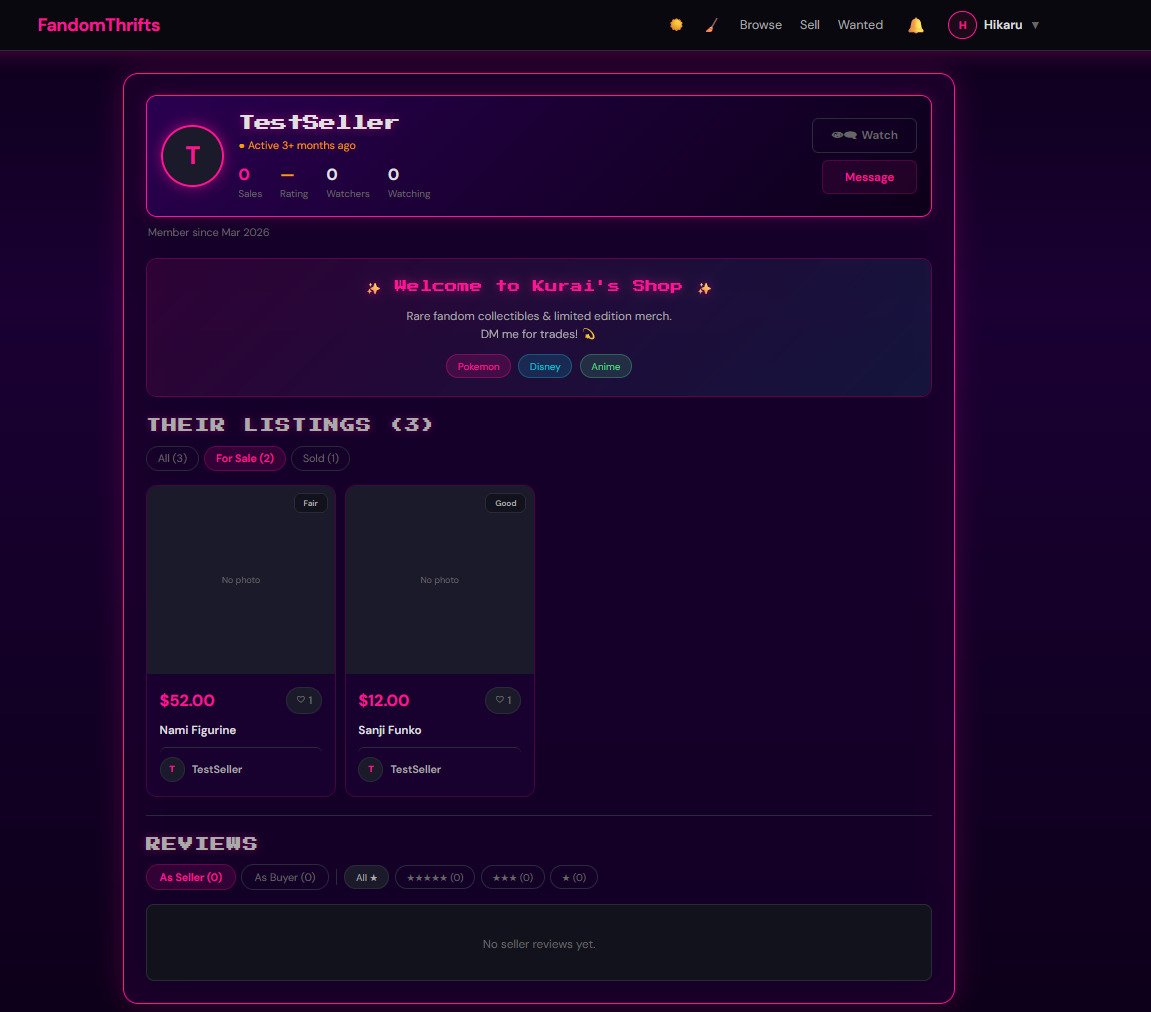Click the Good condition badge

point(506,503)
